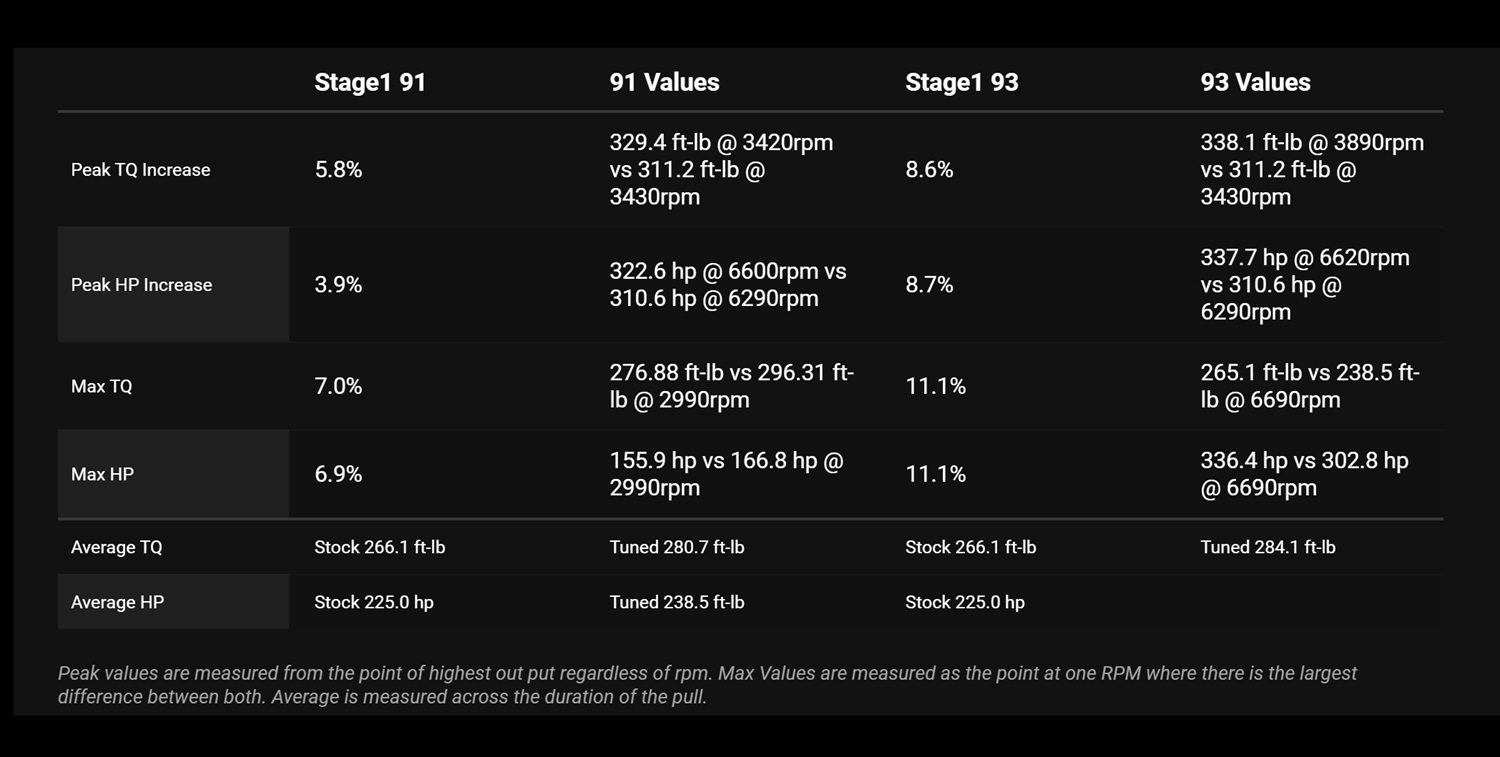The image size is (1500, 757).
Task: Click the Max TQ row label
Action: pyautogui.click(x=102, y=386)
